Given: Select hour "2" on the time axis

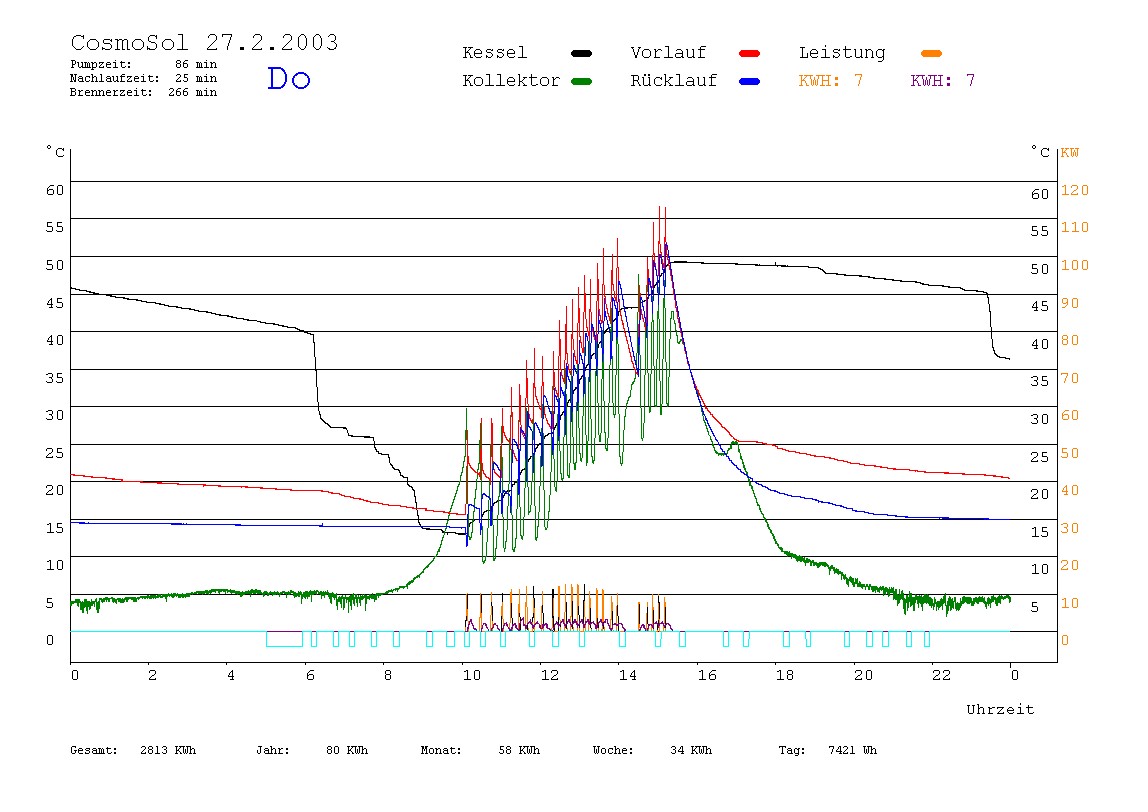Looking at the screenshot, I should [152, 675].
